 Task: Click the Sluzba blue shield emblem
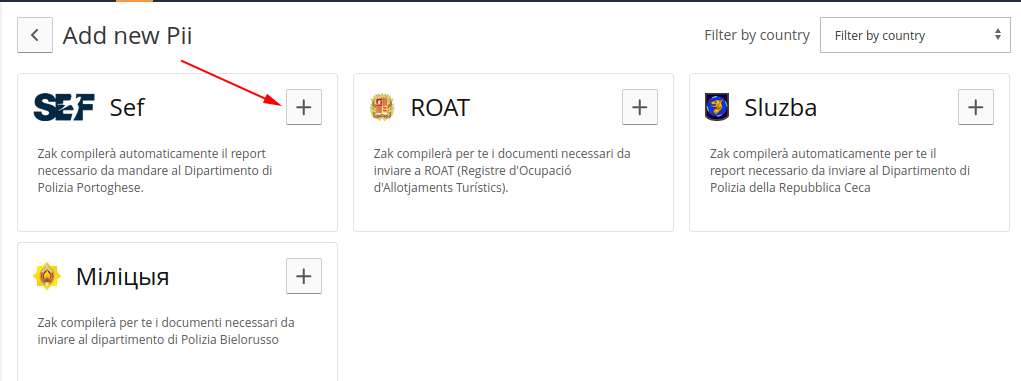pos(717,107)
